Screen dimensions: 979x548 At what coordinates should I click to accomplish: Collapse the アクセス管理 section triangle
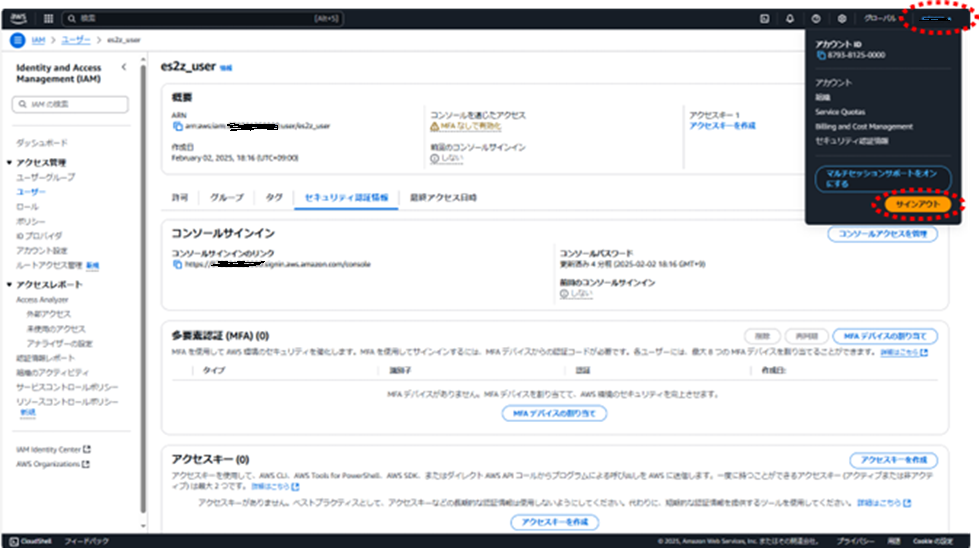tap(9, 162)
